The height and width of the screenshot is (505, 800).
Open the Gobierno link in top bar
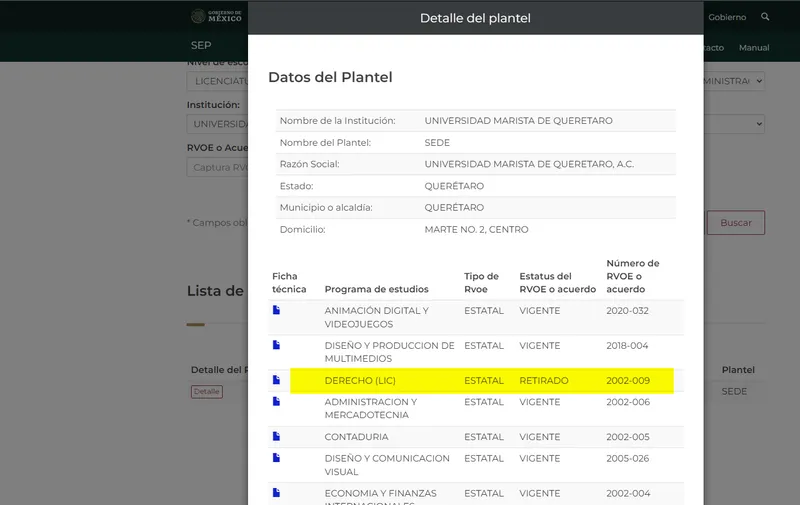[x=727, y=17]
